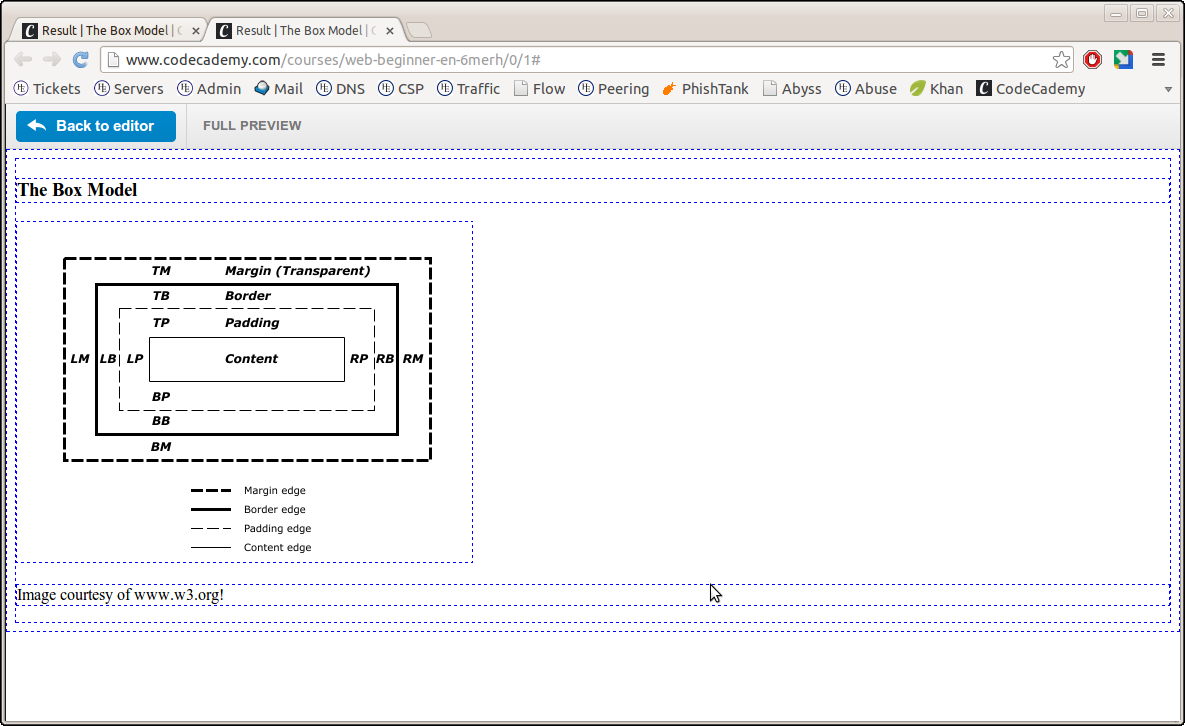Select the second Result browser tab
The height and width of the screenshot is (726, 1185).
(x=298, y=31)
